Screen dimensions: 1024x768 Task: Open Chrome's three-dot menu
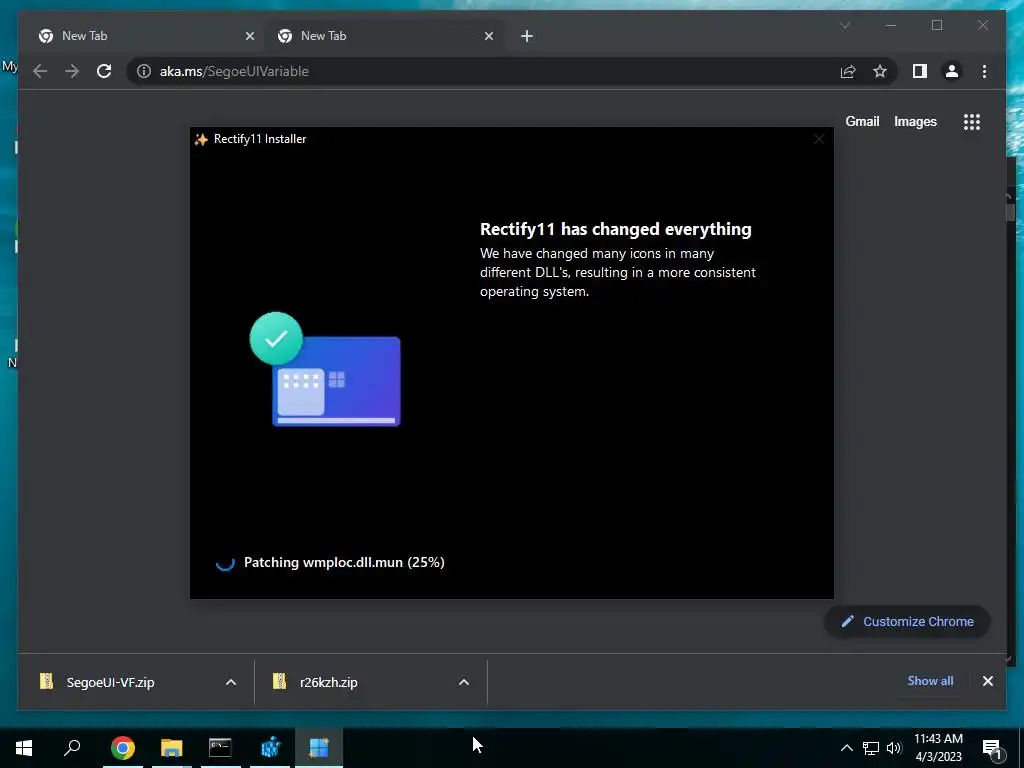tap(984, 71)
